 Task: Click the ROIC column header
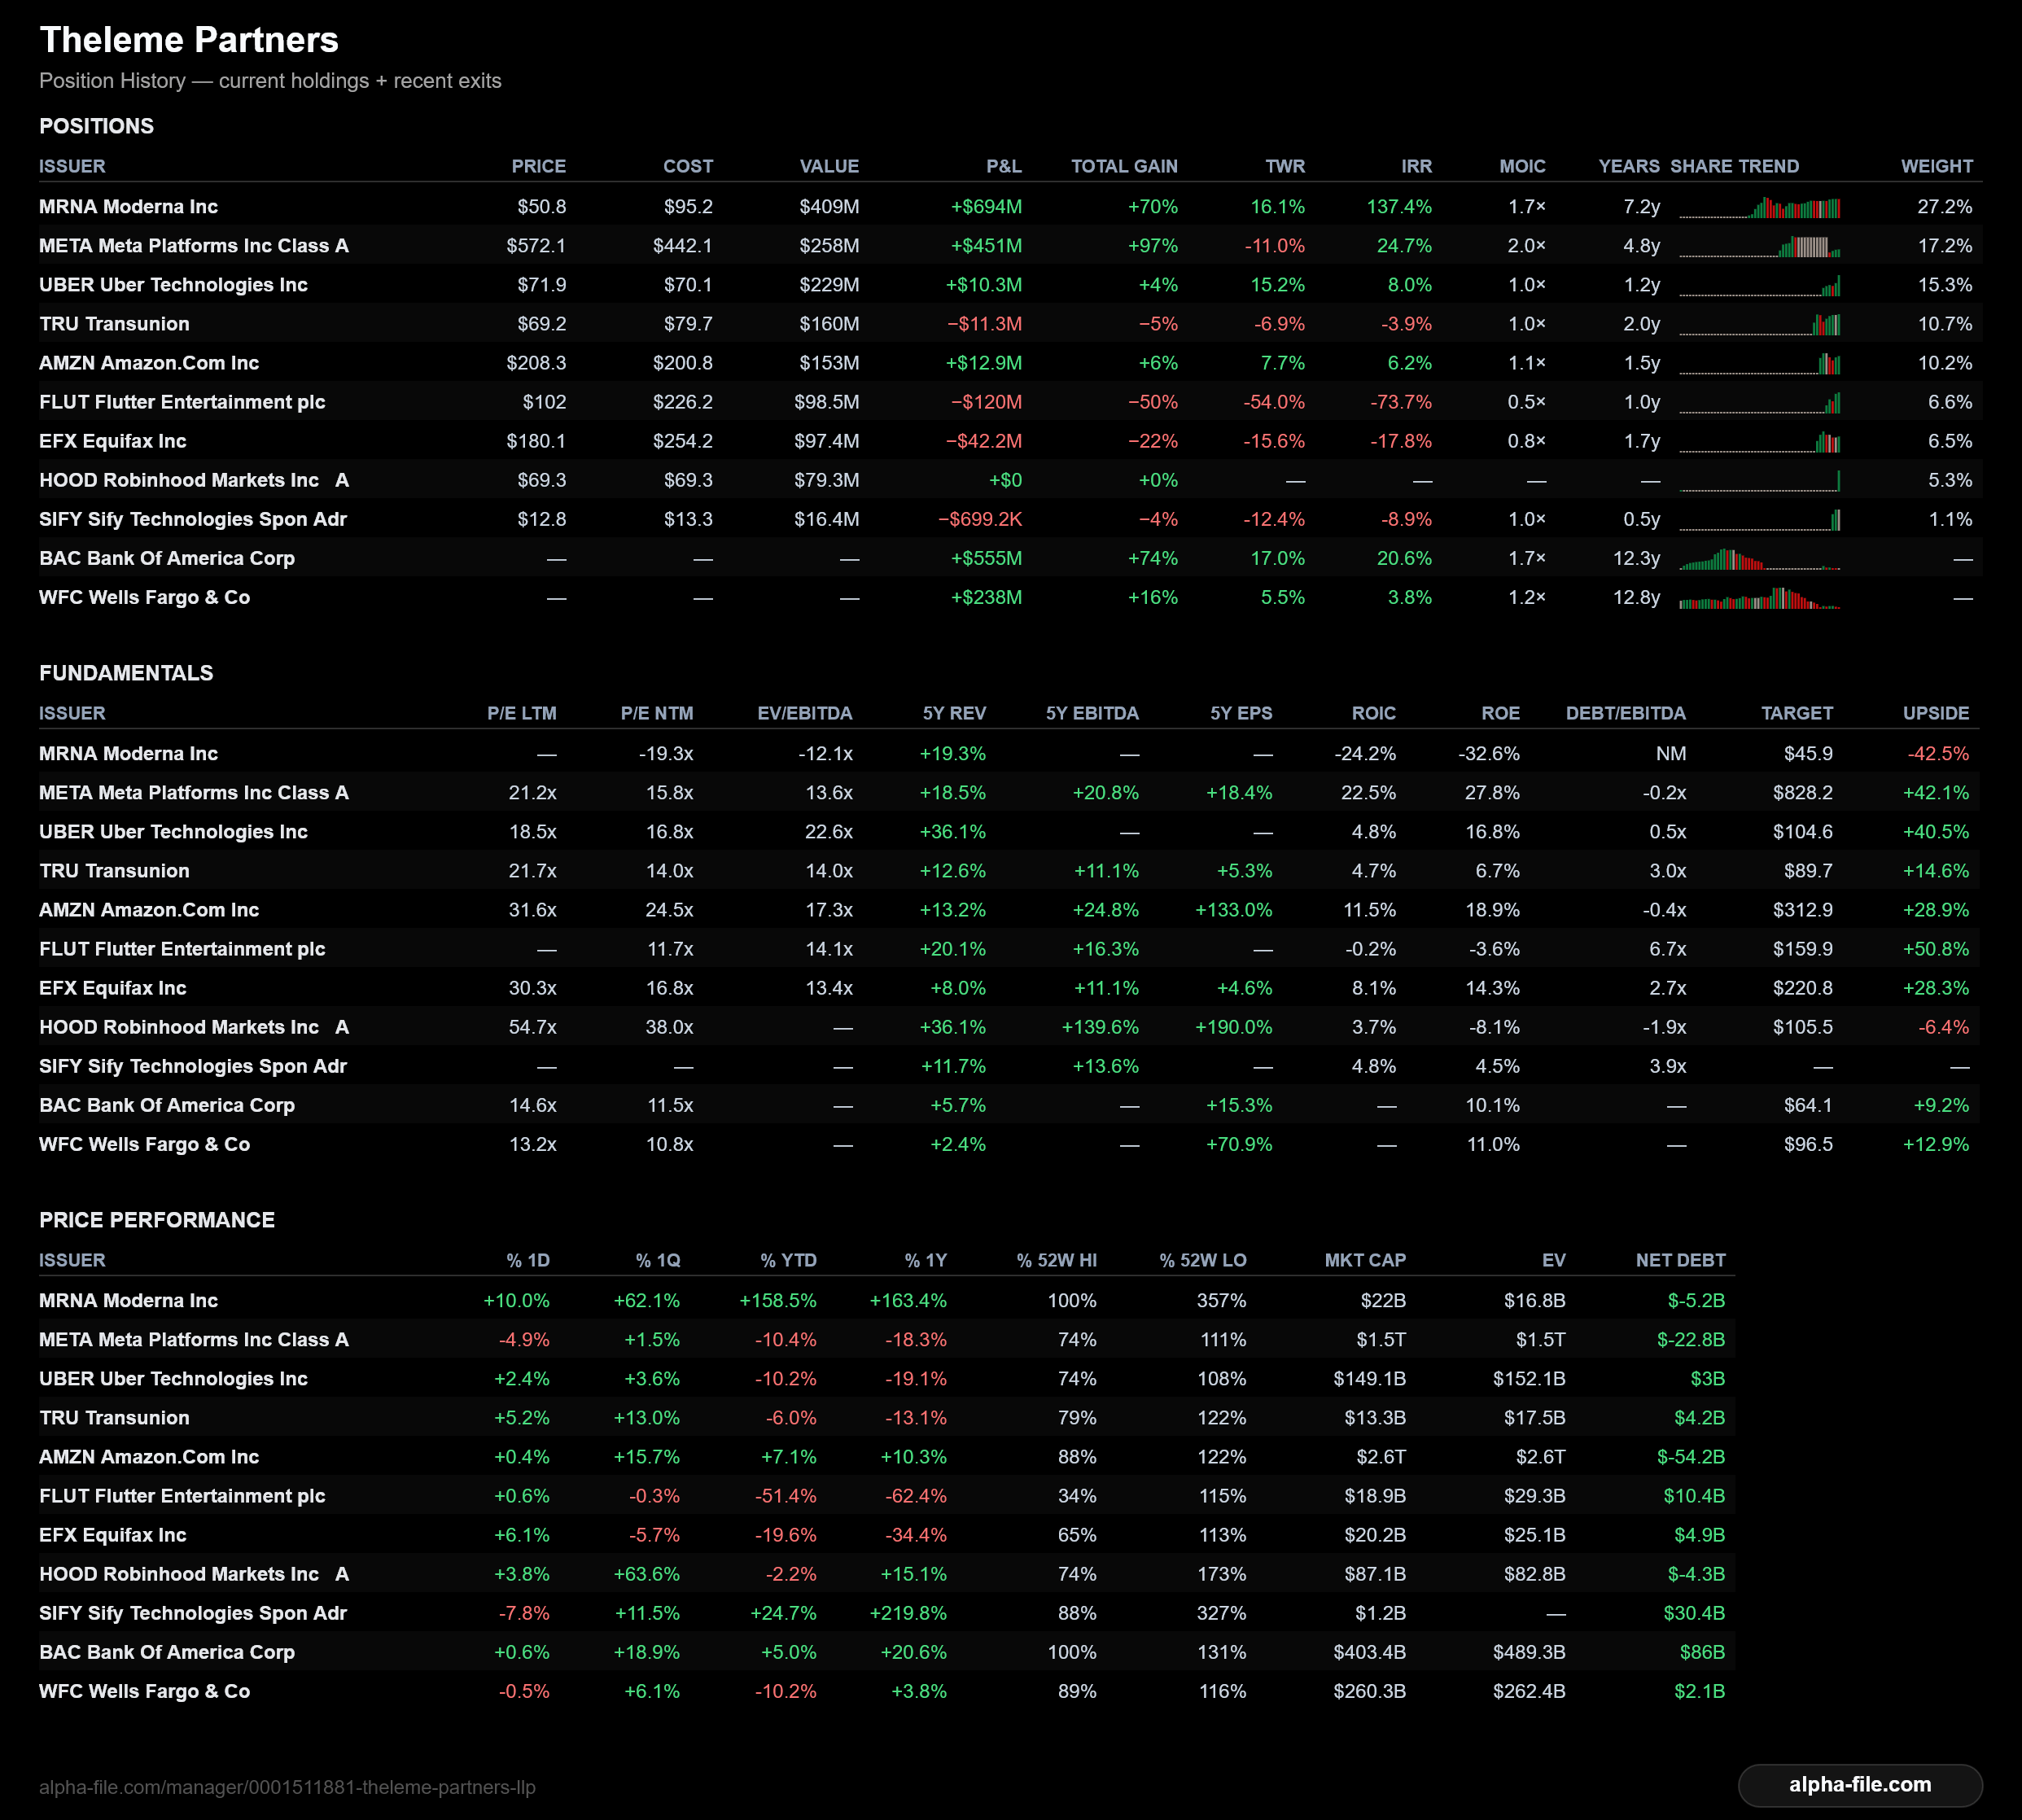click(x=1374, y=713)
